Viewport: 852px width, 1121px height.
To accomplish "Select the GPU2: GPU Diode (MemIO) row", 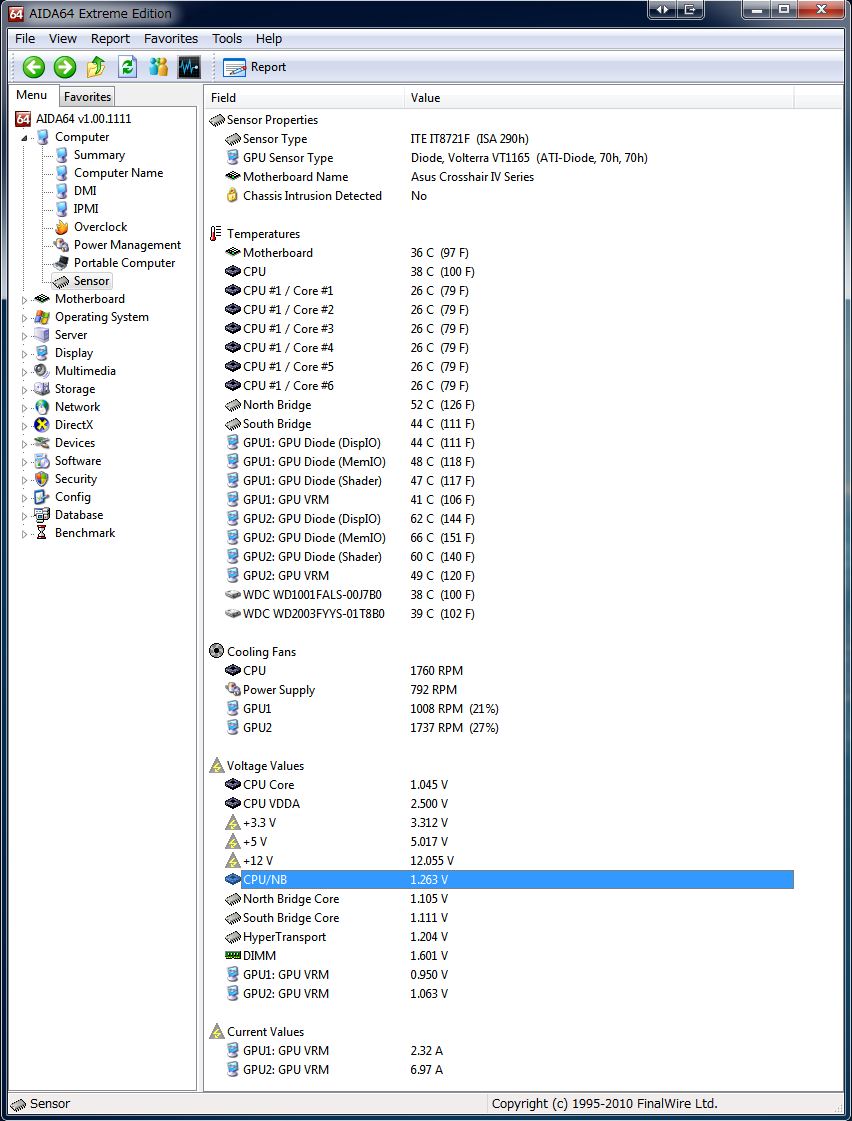I will (x=509, y=538).
